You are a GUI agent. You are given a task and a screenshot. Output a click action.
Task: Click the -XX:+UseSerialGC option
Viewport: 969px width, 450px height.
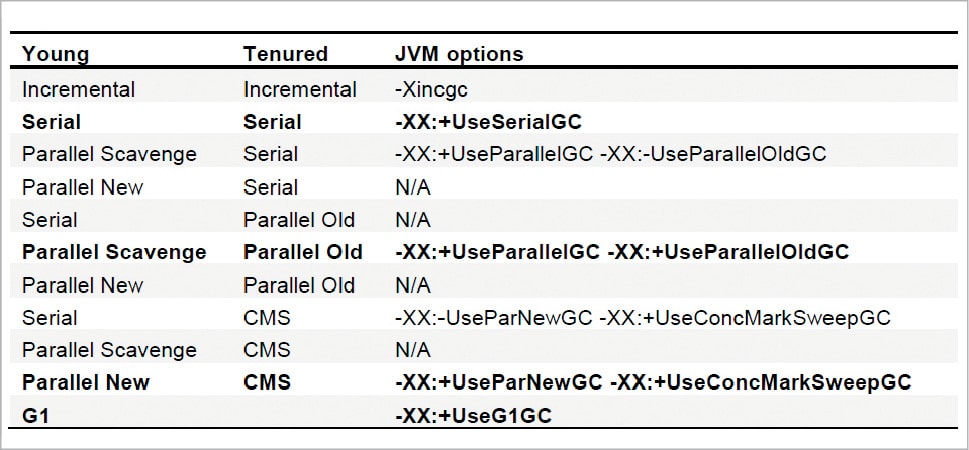point(489,122)
